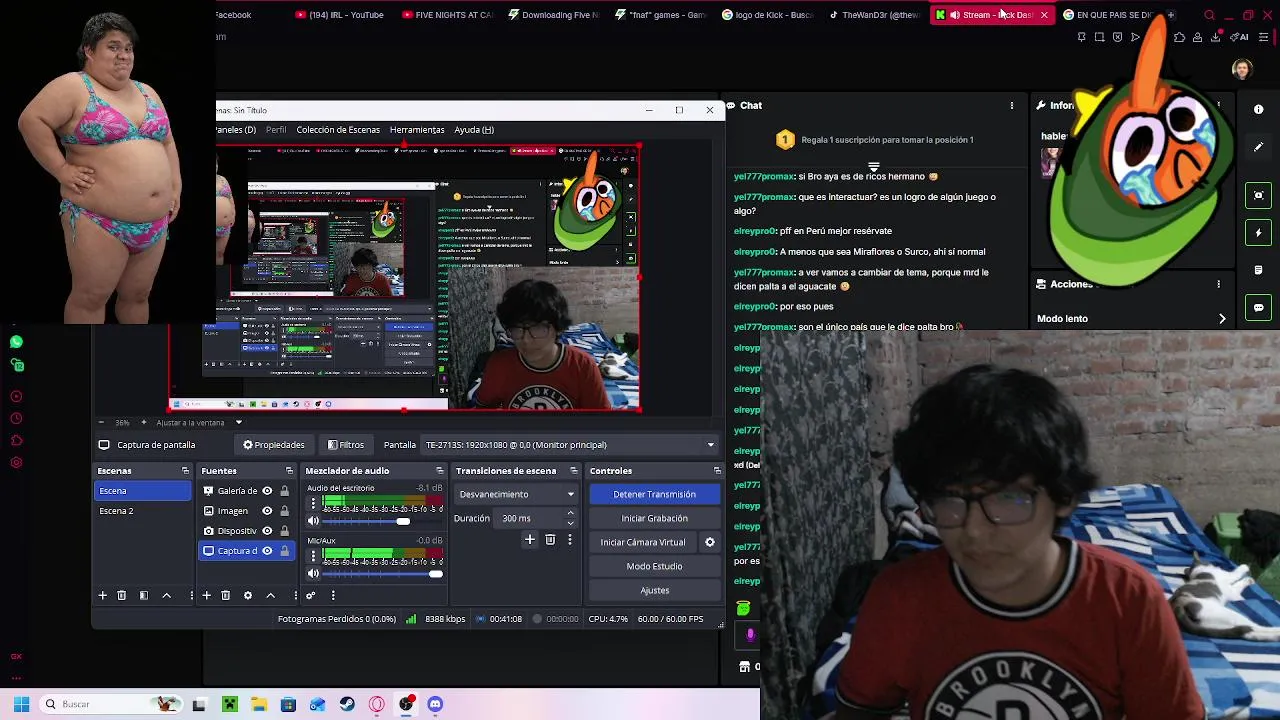The height and width of the screenshot is (720, 1280).
Task: Switch to FIVE NIGHTS AT browser tab
Action: pos(447,15)
